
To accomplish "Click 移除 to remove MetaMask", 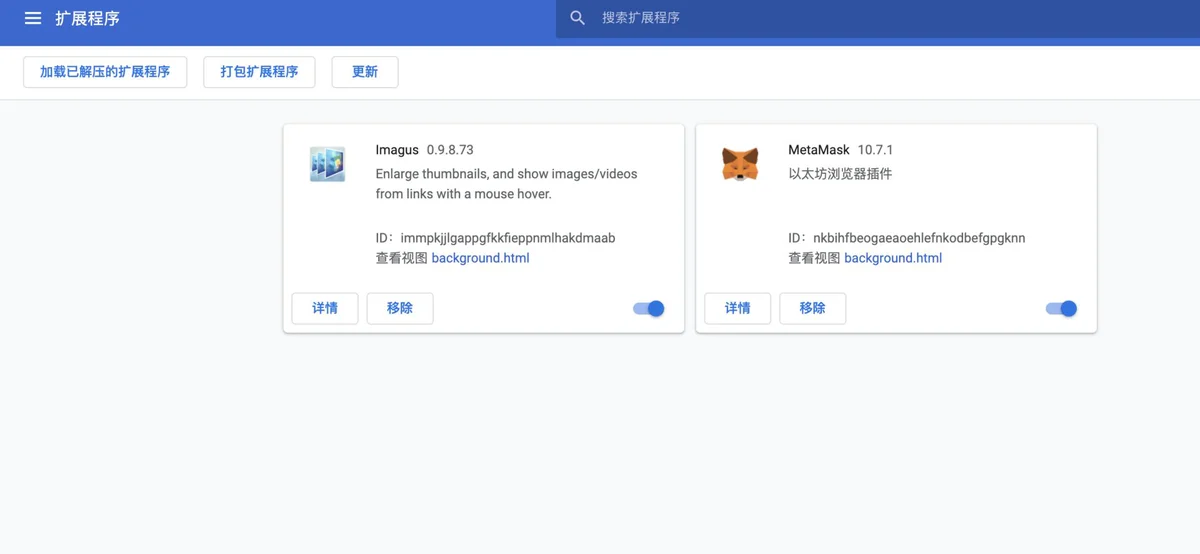I will pos(813,308).
